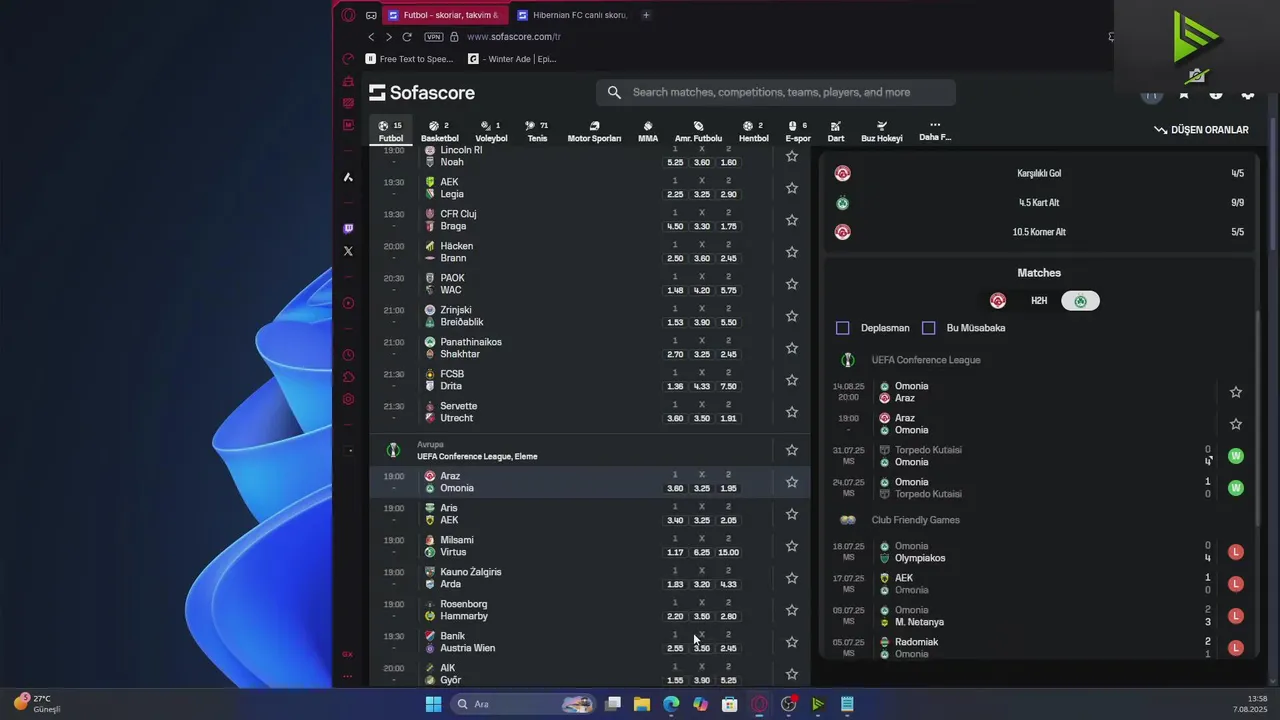1280x720 pixels.
Task: Click the UEFA Conference League emblem in list
Action: point(393,450)
